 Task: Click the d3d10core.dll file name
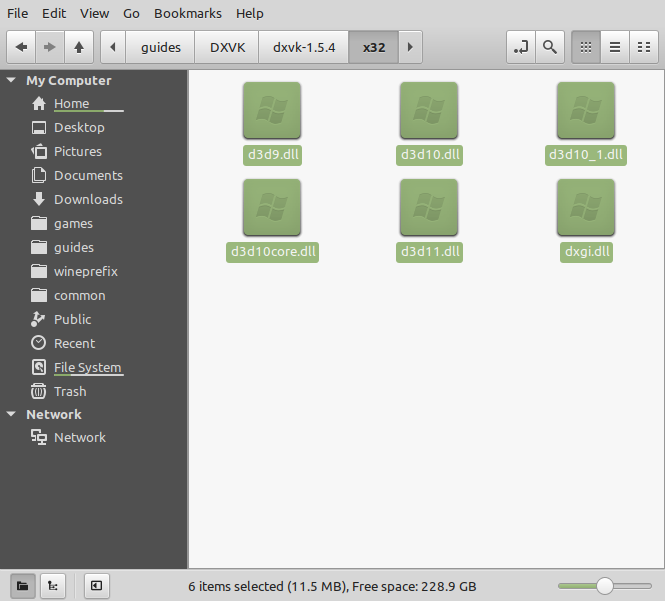[273, 252]
